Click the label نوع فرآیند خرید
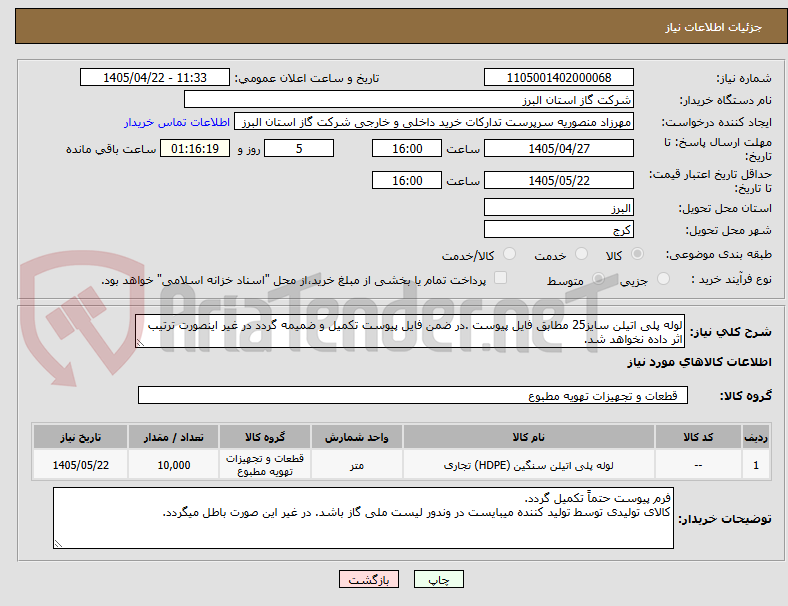The height and width of the screenshot is (606, 788). pyautogui.click(x=732, y=279)
